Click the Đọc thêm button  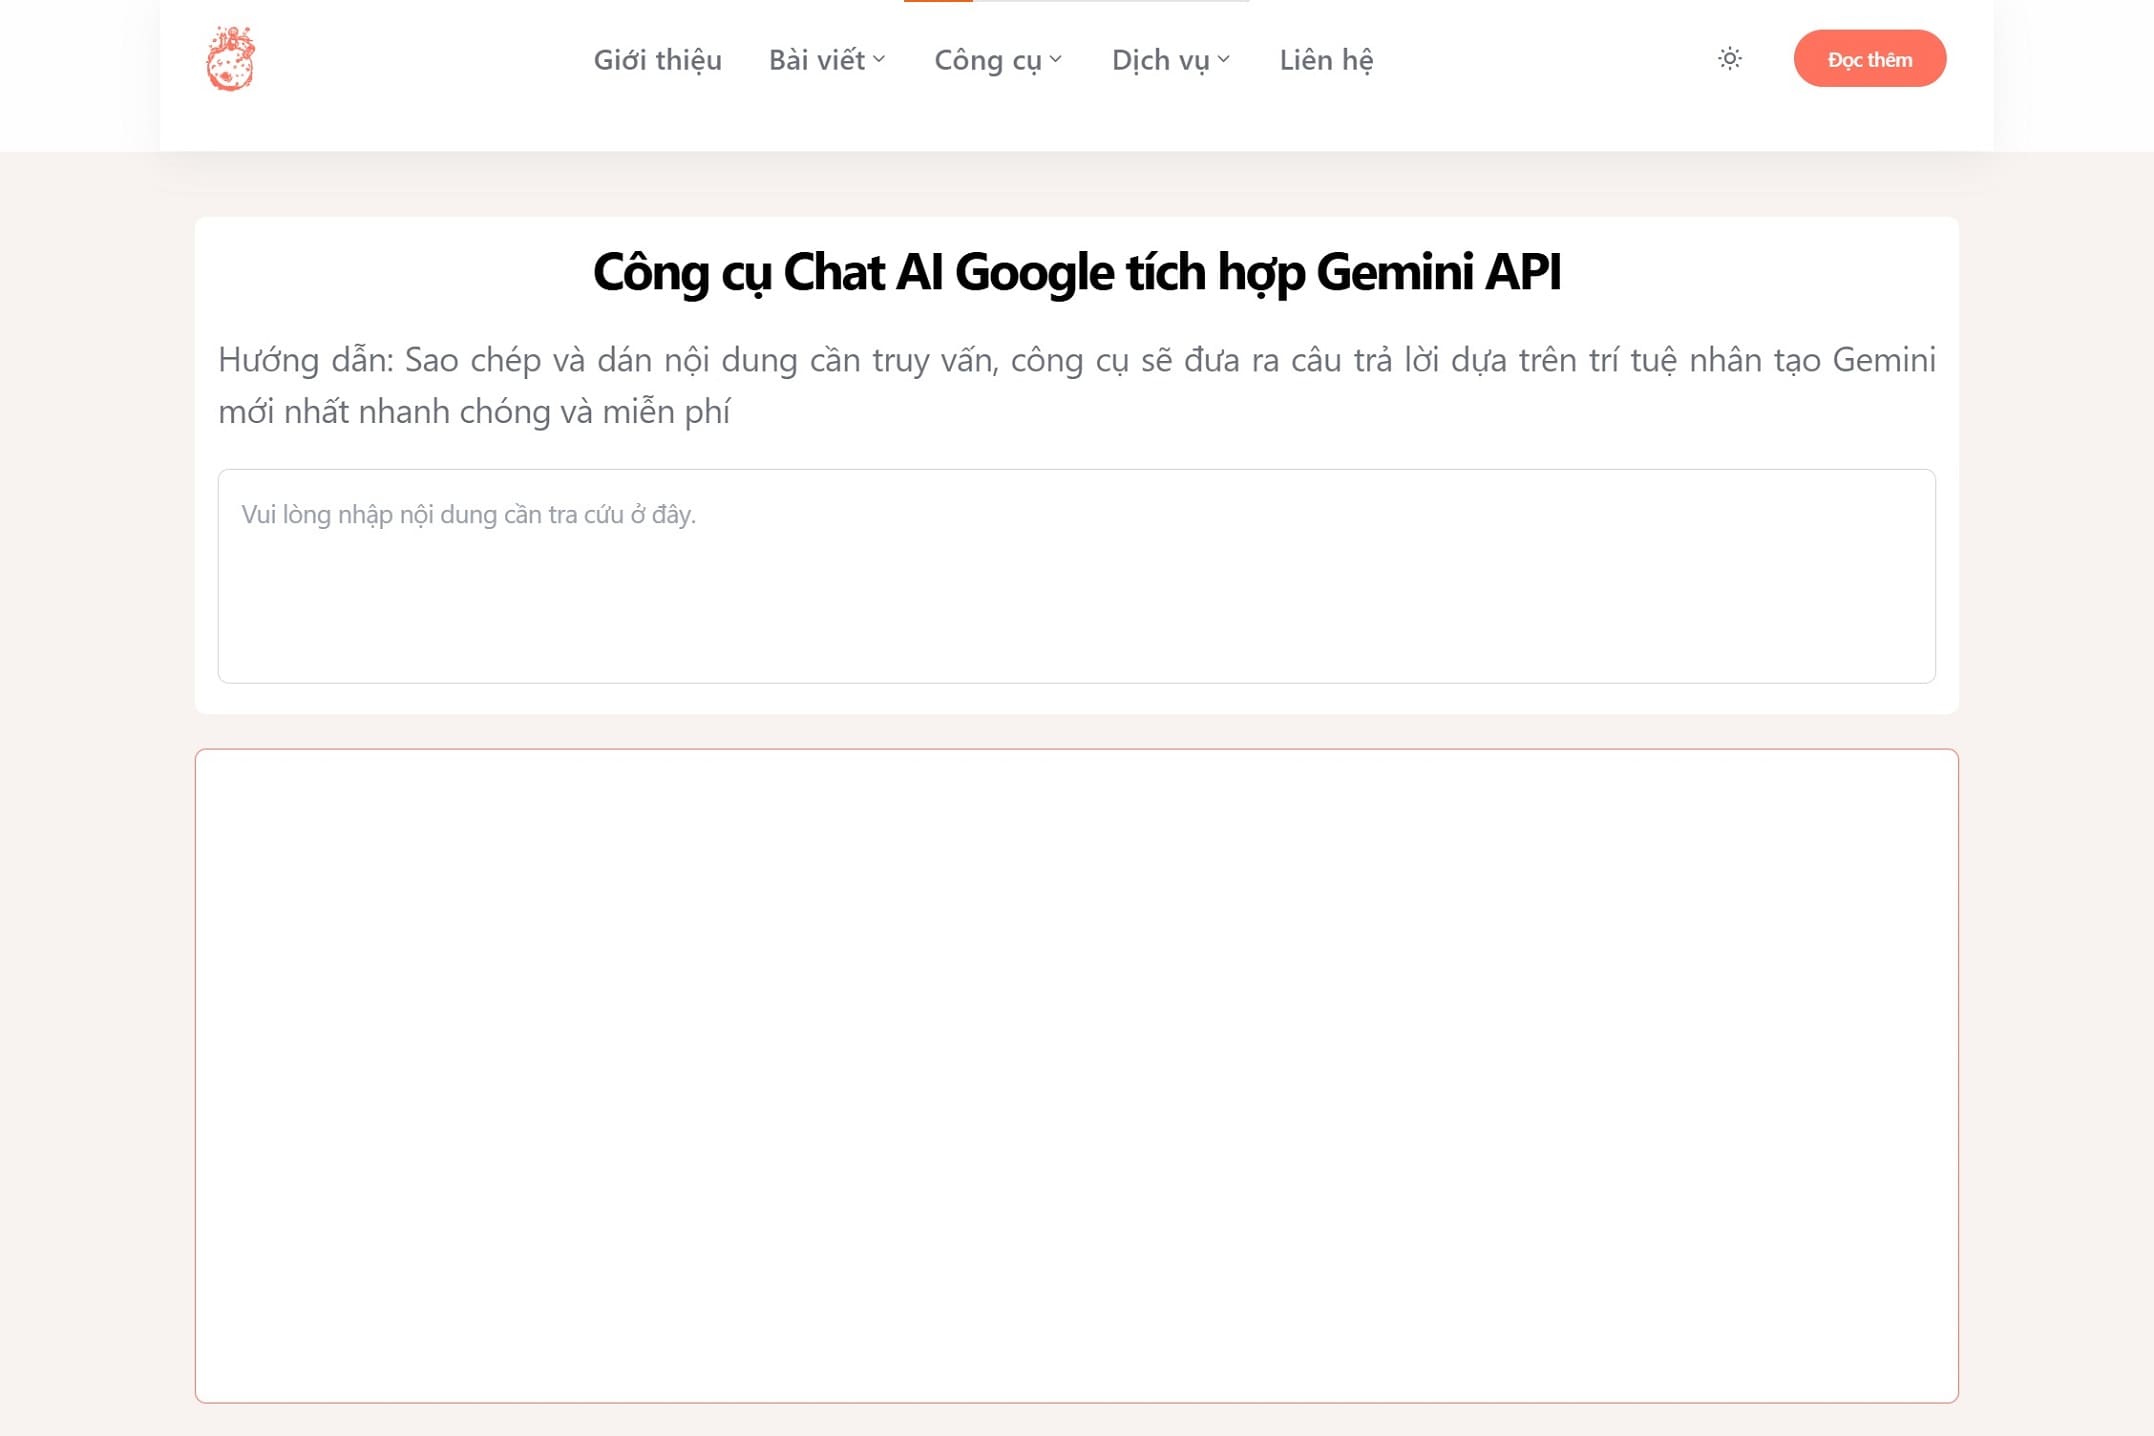tap(1869, 59)
